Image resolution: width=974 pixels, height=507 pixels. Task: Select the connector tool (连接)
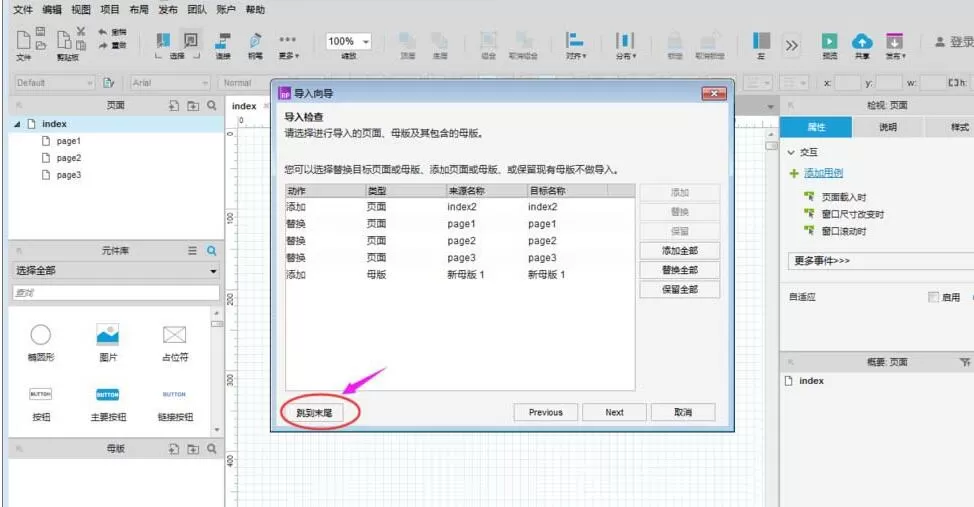[x=222, y=41]
